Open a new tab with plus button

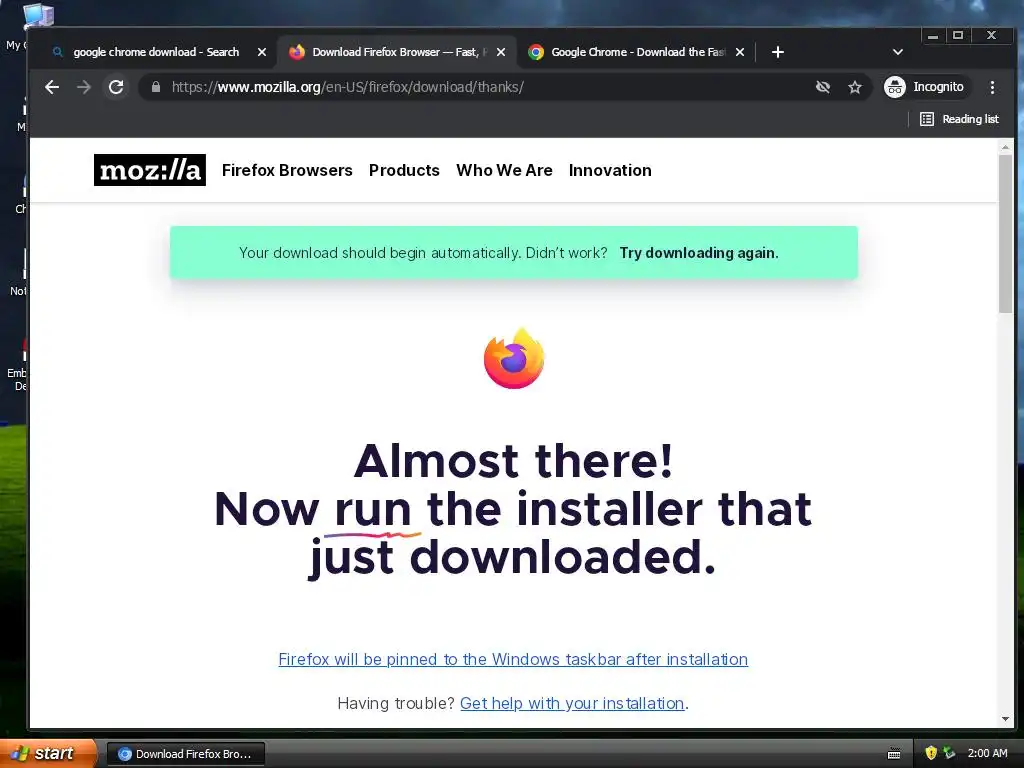[x=777, y=52]
